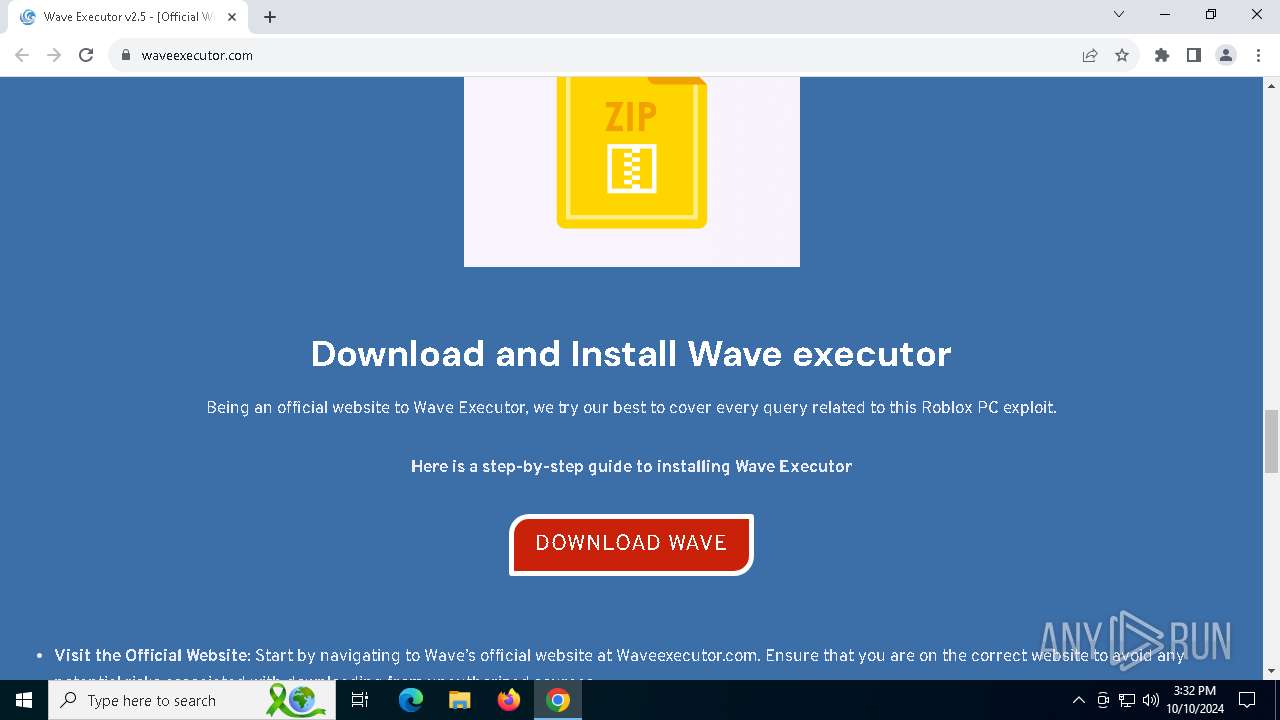Image resolution: width=1280 pixels, height=720 pixels.
Task: Bookmark this page with the star icon
Action: pos(1122,55)
